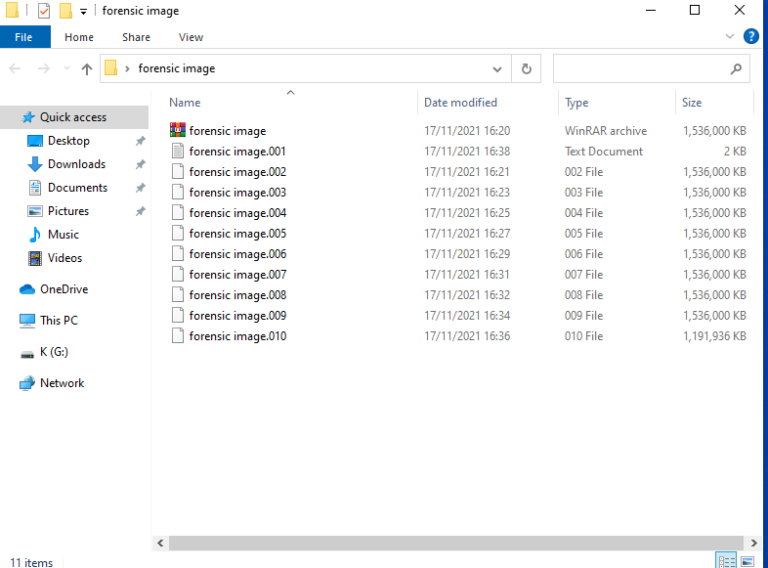
Task: Go up one folder level arrow
Action: [x=87, y=69]
